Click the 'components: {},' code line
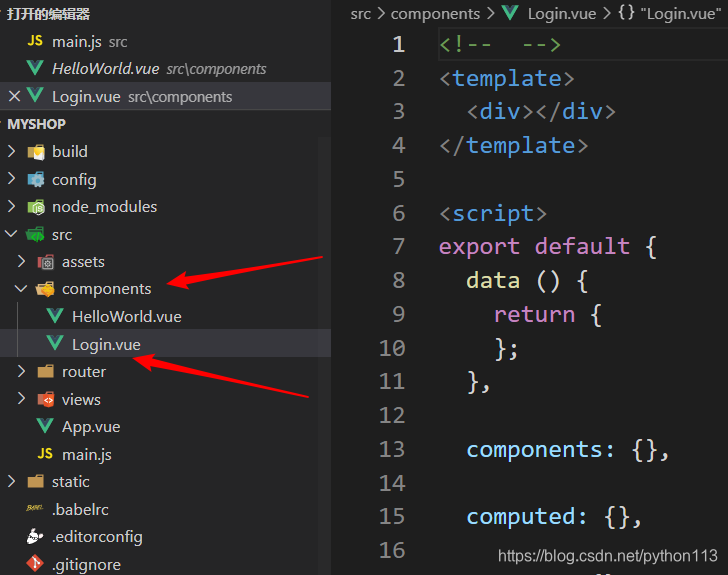Image resolution: width=728 pixels, height=575 pixels. click(x=568, y=450)
